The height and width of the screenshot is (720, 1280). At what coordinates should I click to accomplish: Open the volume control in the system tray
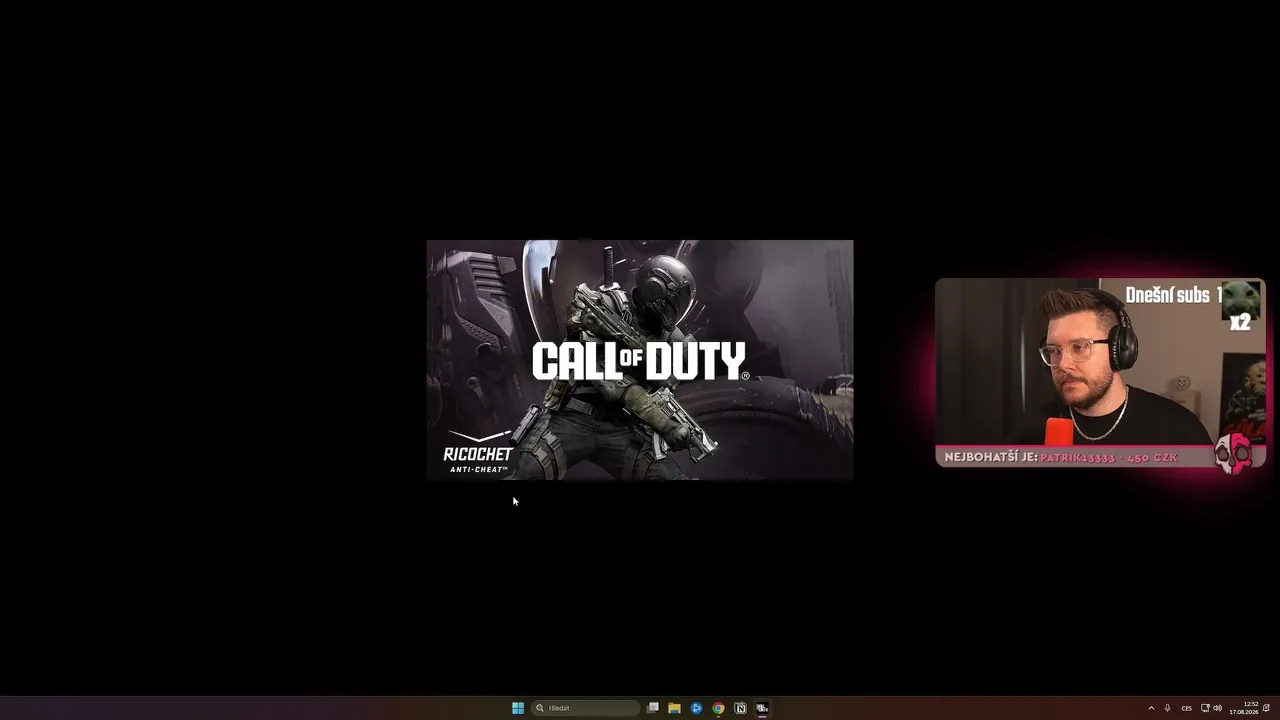[1217, 708]
